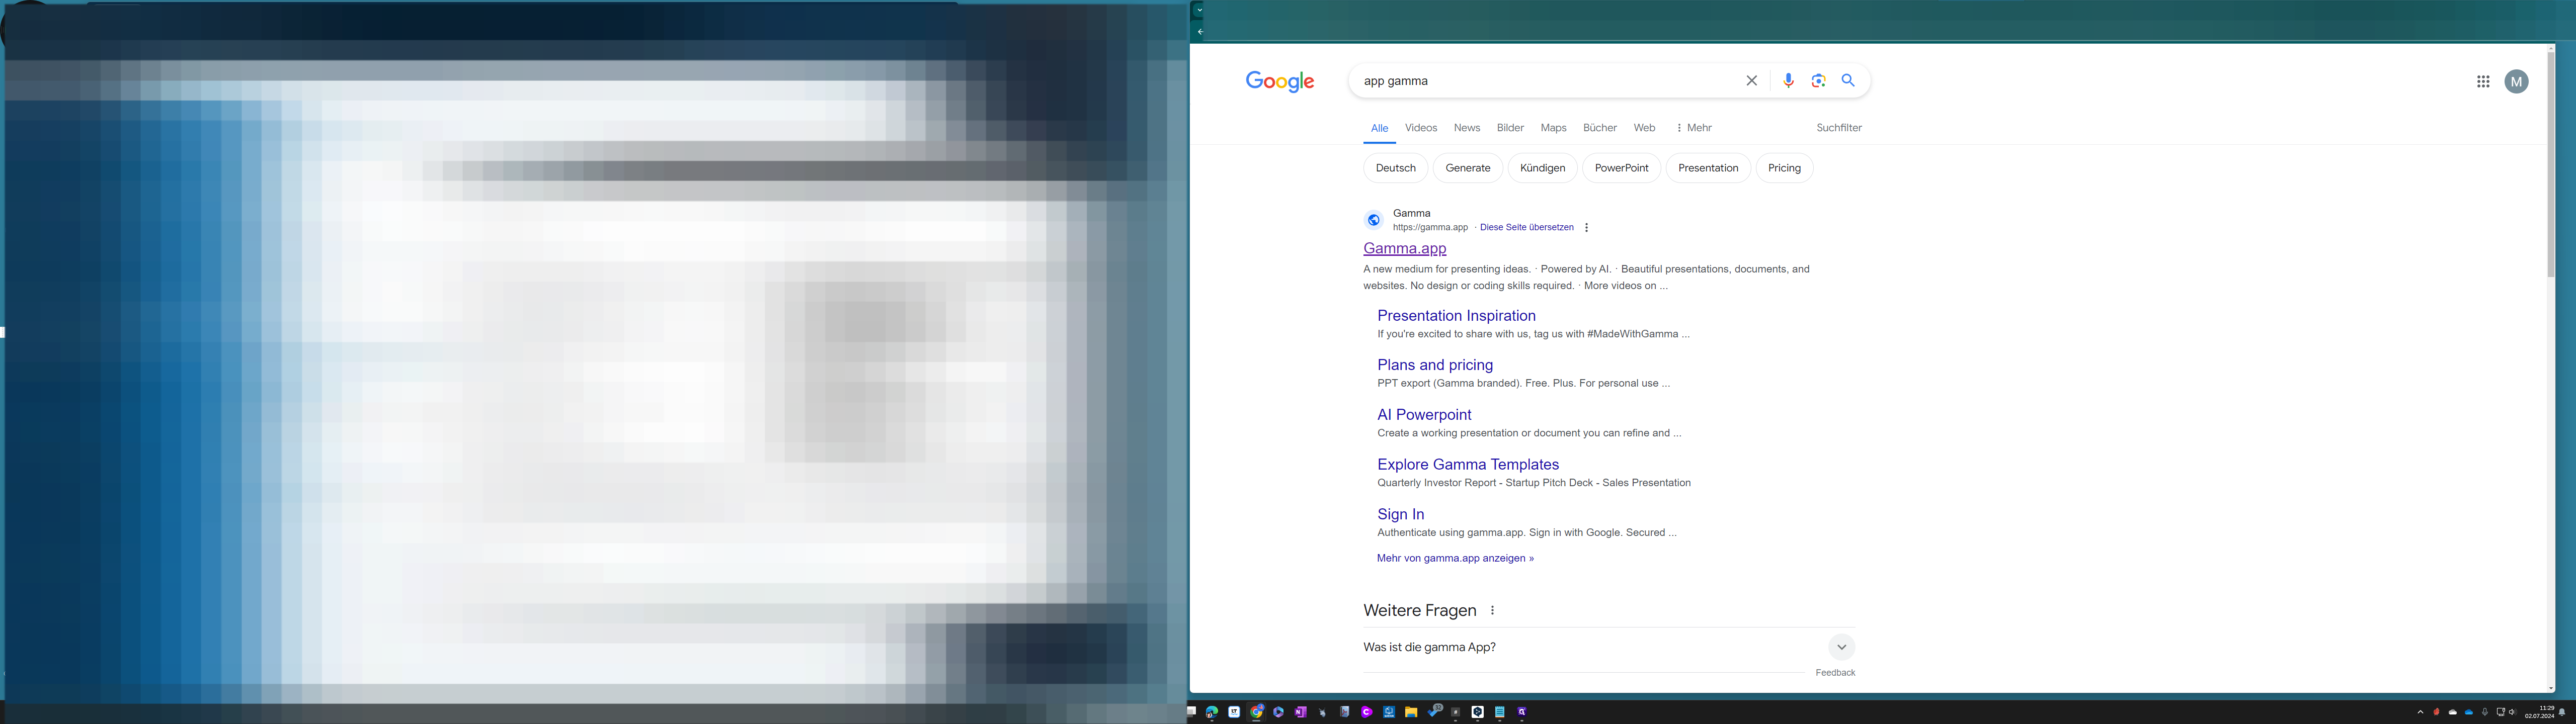Switch to Google Chrome in the taskbar
The width and height of the screenshot is (2576, 724).
point(1256,712)
